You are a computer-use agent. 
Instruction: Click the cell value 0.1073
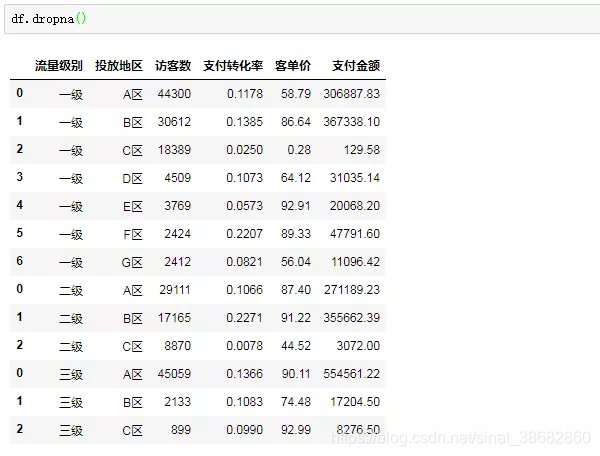click(245, 178)
